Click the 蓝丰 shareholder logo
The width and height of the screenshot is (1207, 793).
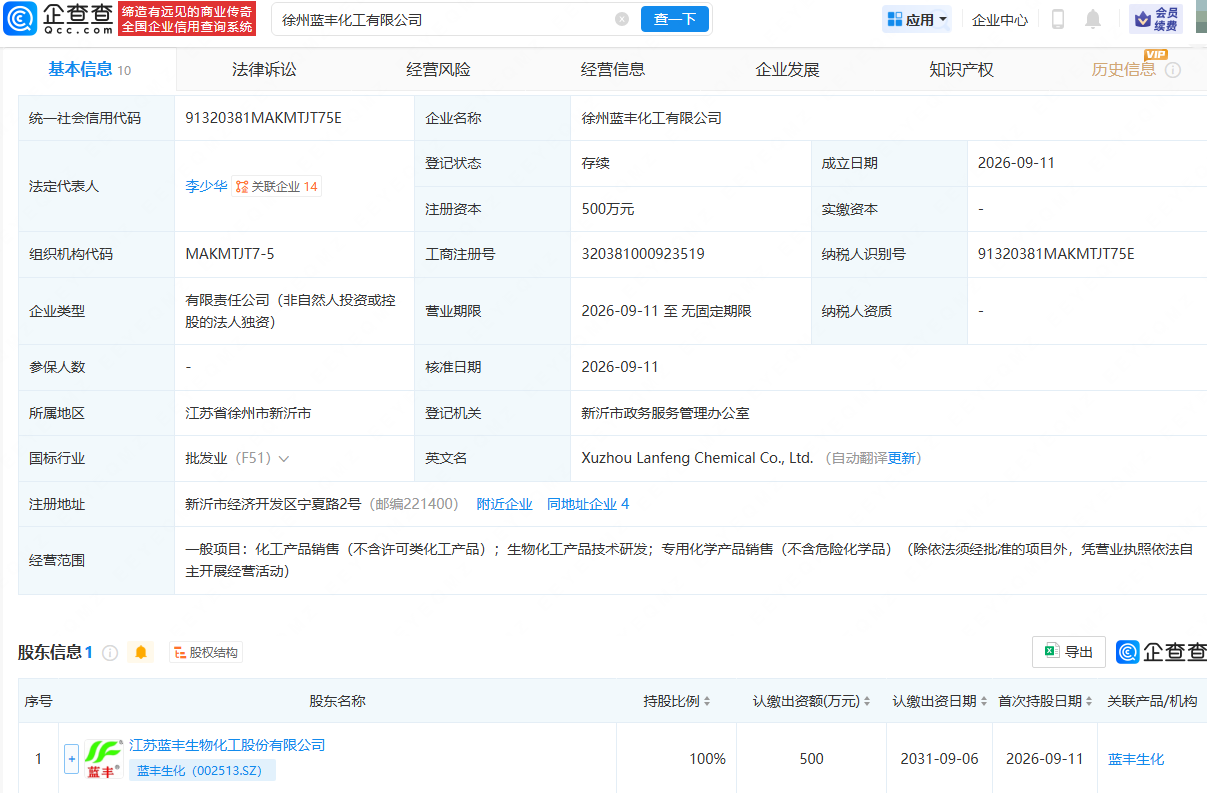(x=104, y=759)
